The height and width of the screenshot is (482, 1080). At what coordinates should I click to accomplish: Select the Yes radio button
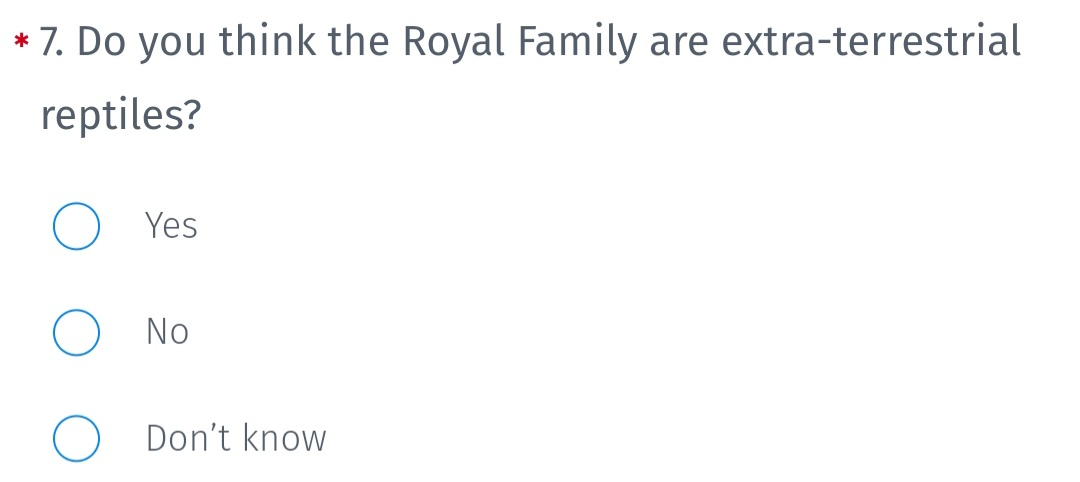[76, 226]
